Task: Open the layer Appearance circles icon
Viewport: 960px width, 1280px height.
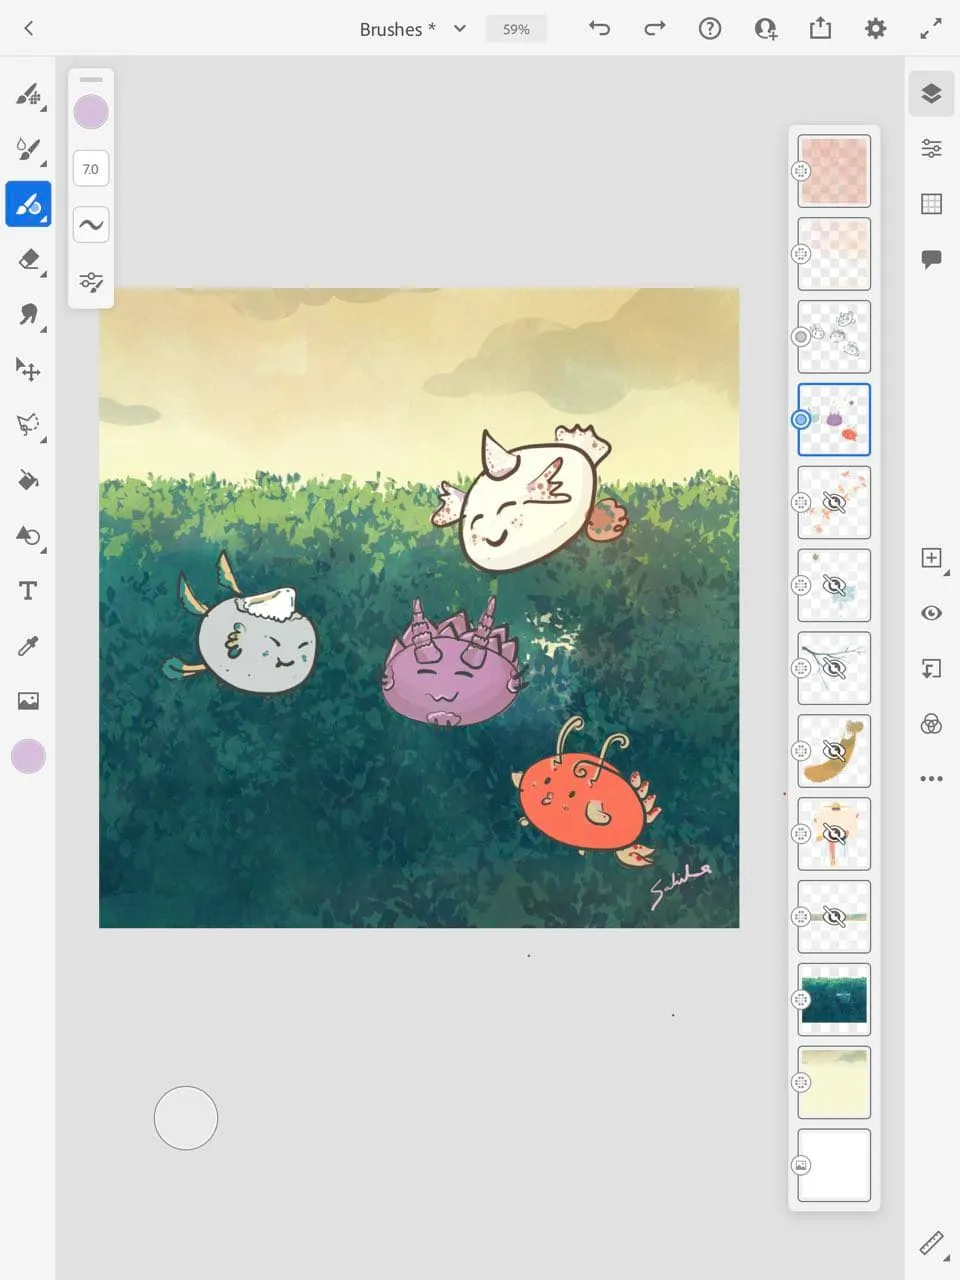Action: click(931, 723)
